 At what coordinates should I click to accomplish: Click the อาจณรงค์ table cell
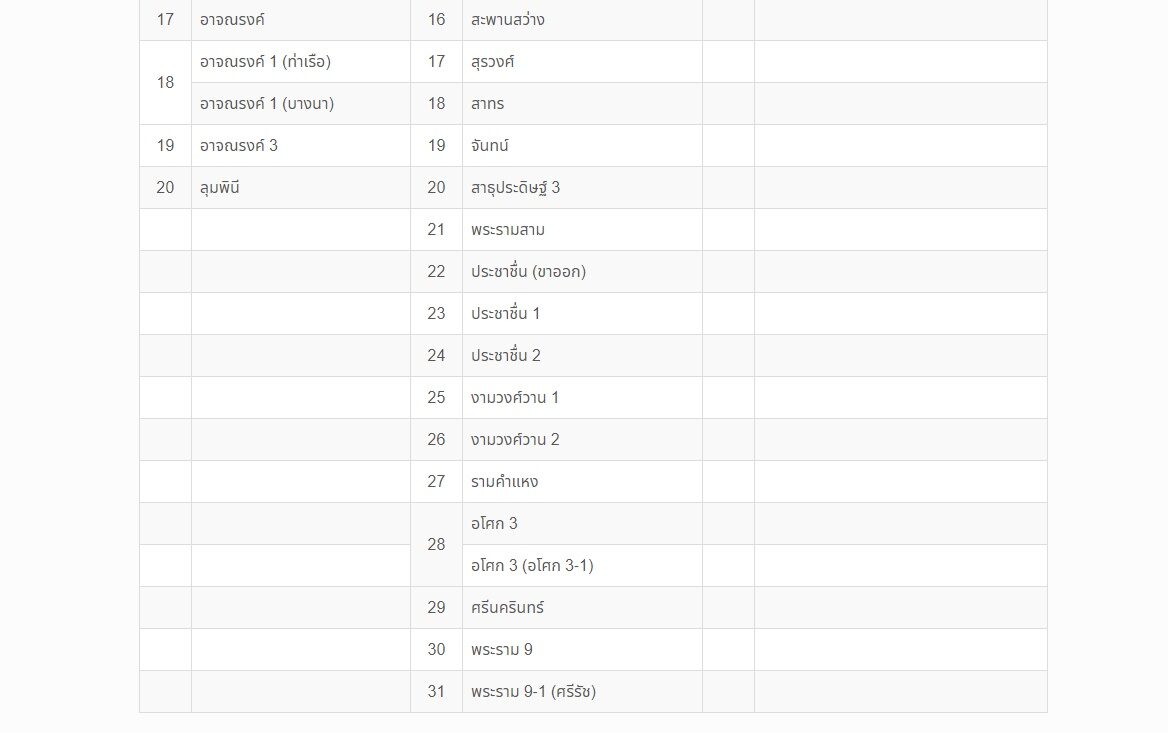pyautogui.click(x=301, y=19)
